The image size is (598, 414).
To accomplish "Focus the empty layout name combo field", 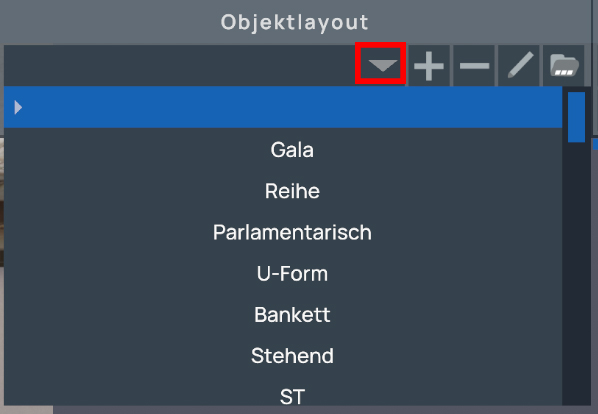I will [x=179, y=66].
